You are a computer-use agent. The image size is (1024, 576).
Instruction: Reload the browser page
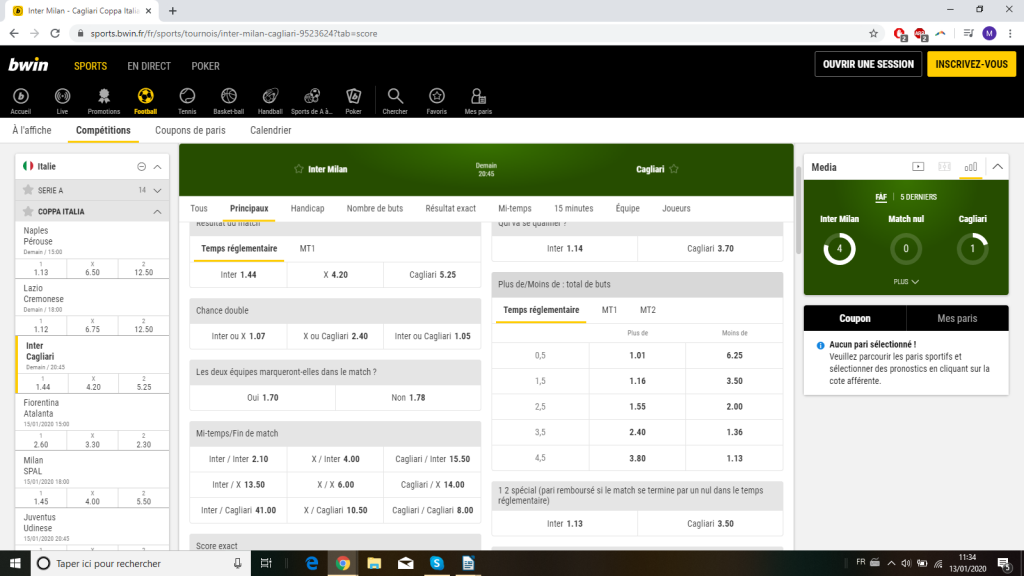55,33
